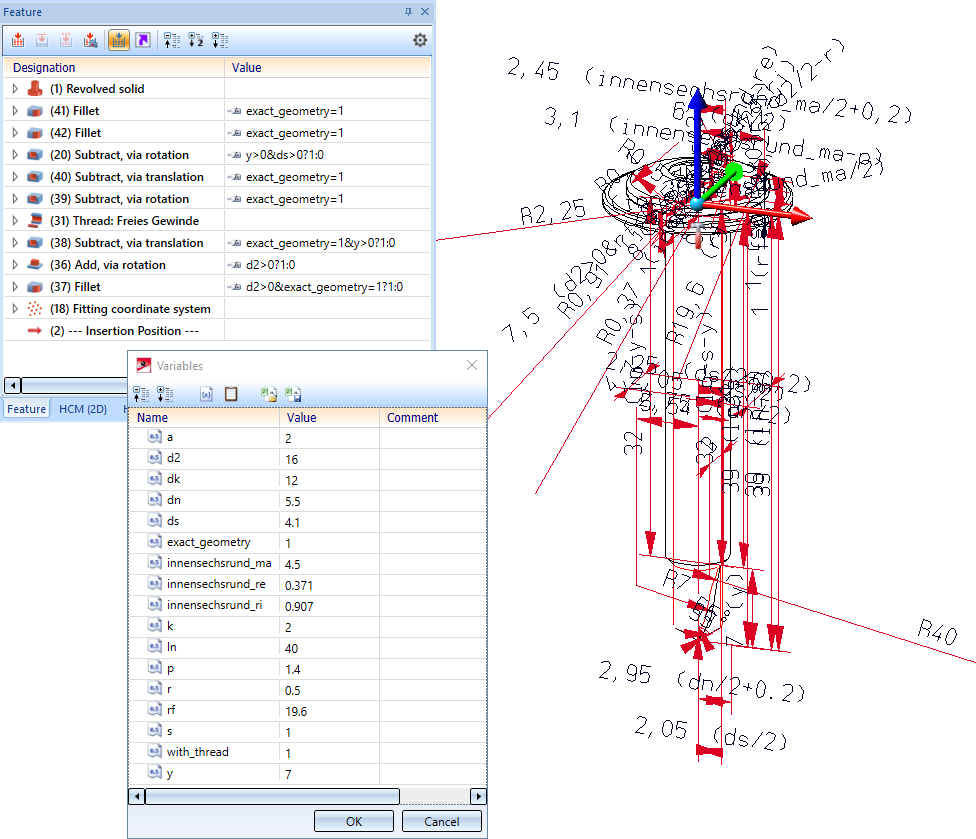This screenshot has height=839, width=976.
Task: Select the value field of variable ln
Action: click(329, 647)
